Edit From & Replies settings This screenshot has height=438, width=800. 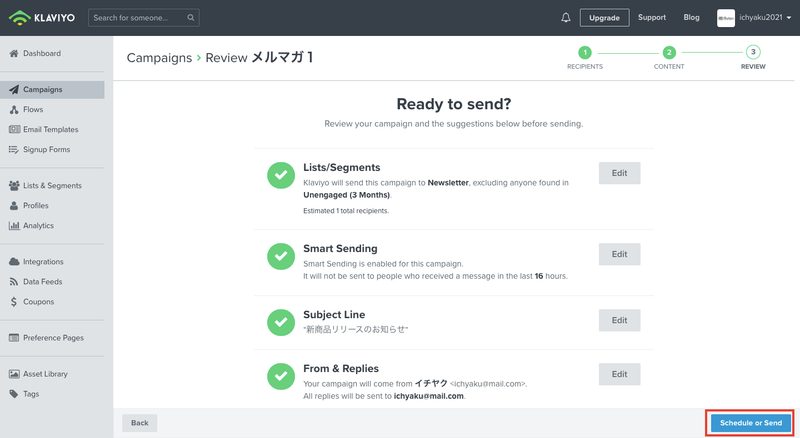(x=619, y=374)
